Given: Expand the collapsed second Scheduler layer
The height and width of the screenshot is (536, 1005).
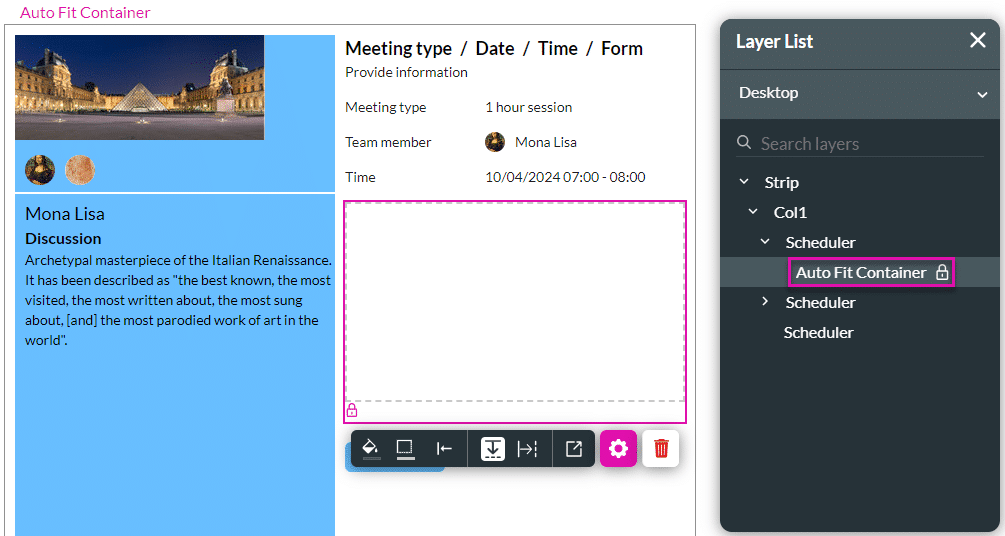Looking at the screenshot, I should [765, 302].
